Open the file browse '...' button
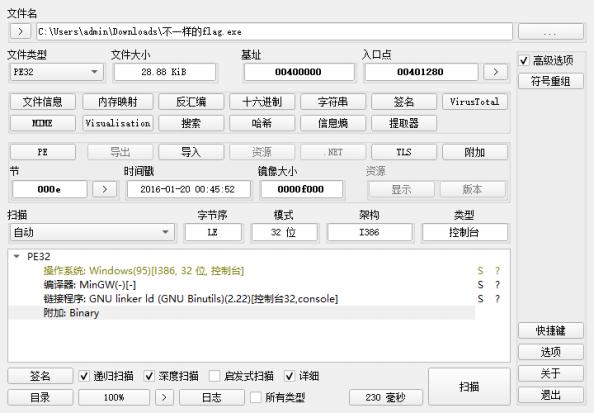Viewport: 594px width, 413px height. pos(550,31)
